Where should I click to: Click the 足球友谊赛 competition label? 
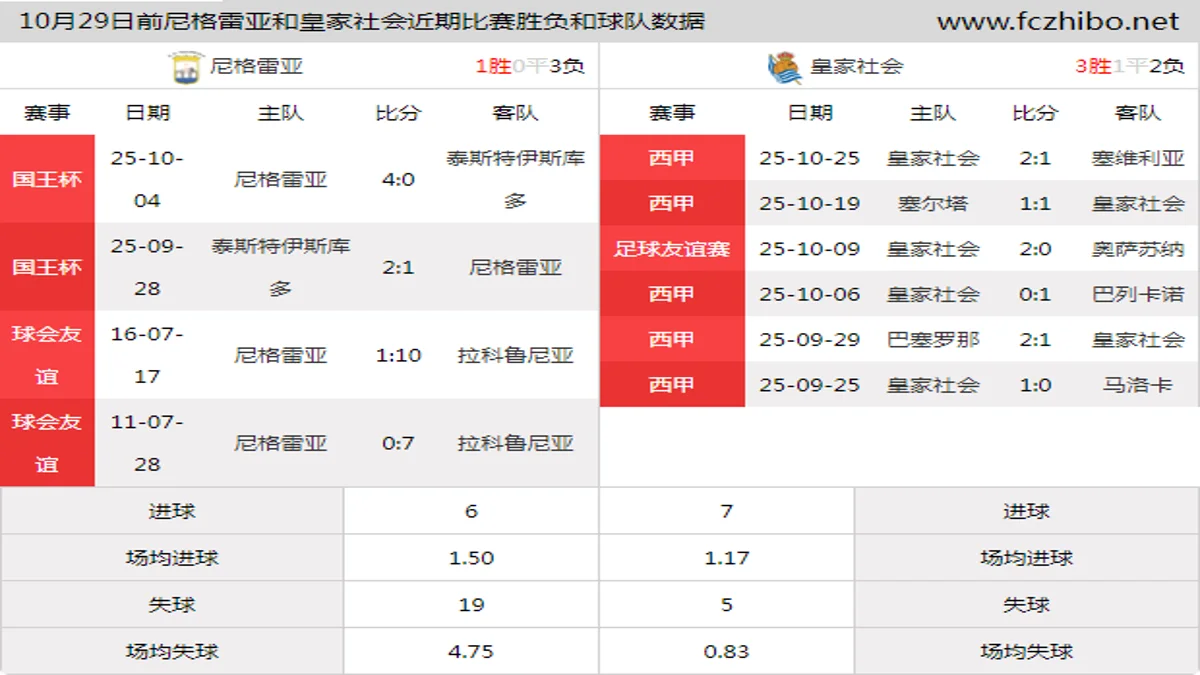click(672, 249)
